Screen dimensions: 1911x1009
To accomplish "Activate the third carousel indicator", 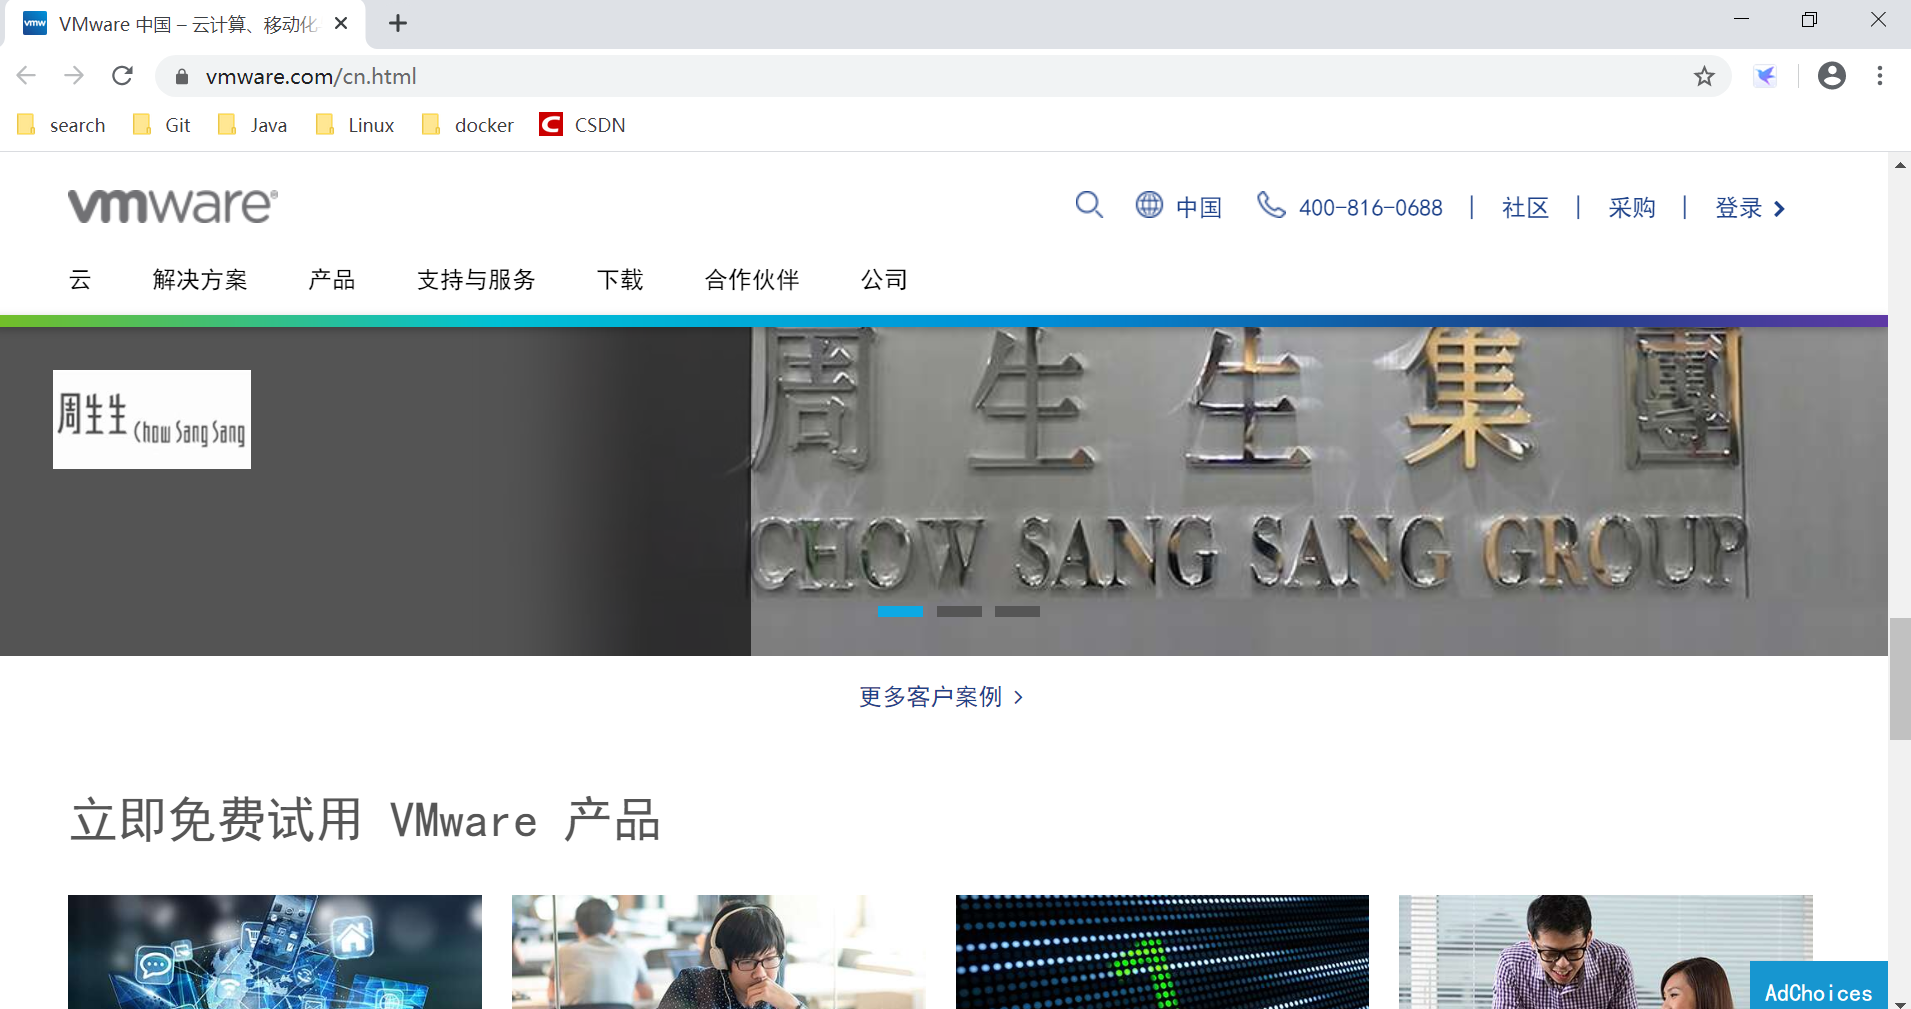I will (x=1017, y=611).
